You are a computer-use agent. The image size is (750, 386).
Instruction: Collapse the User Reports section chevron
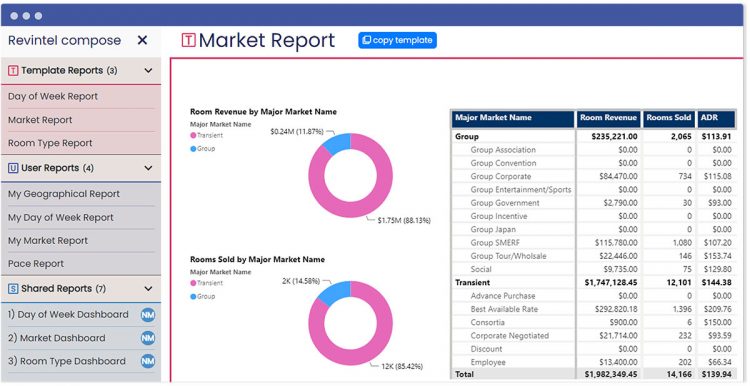click(148, 168)
